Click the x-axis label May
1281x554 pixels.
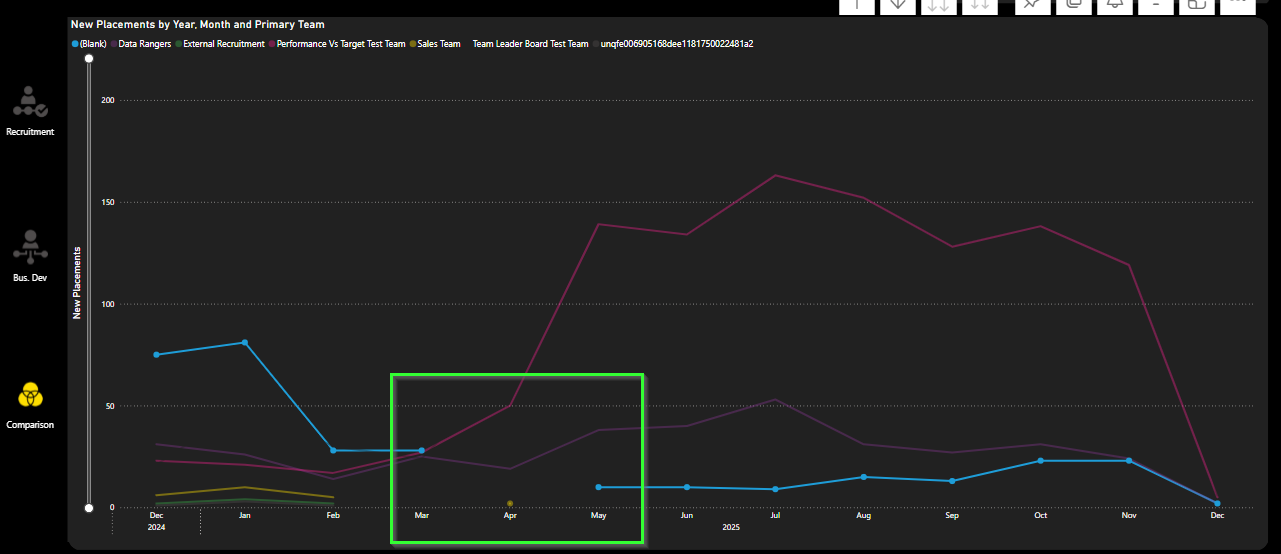[x=599, y=516]
